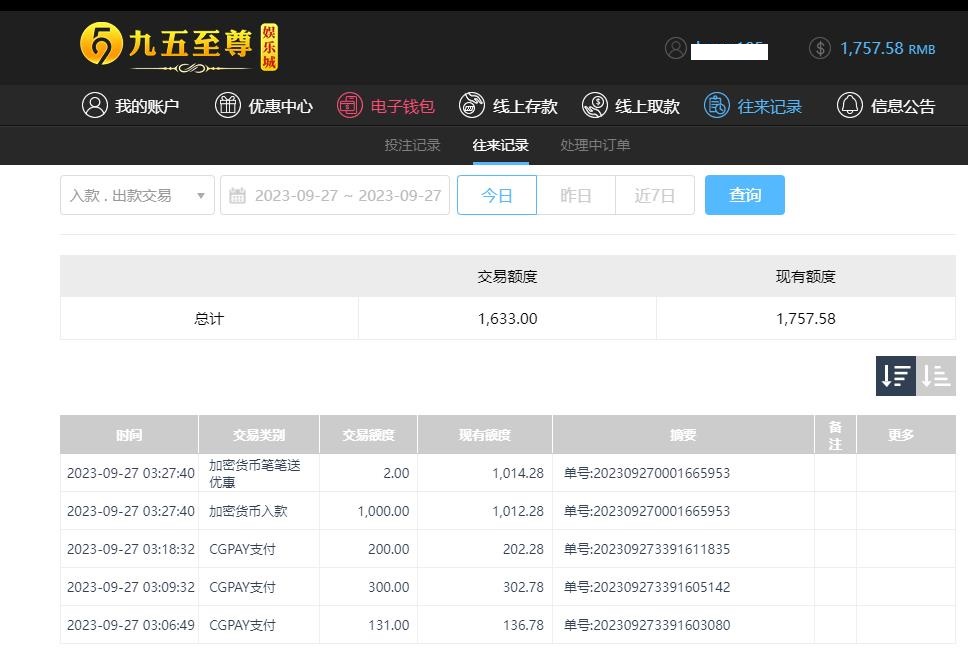Open 电子钱包 wallet icon

349,105
